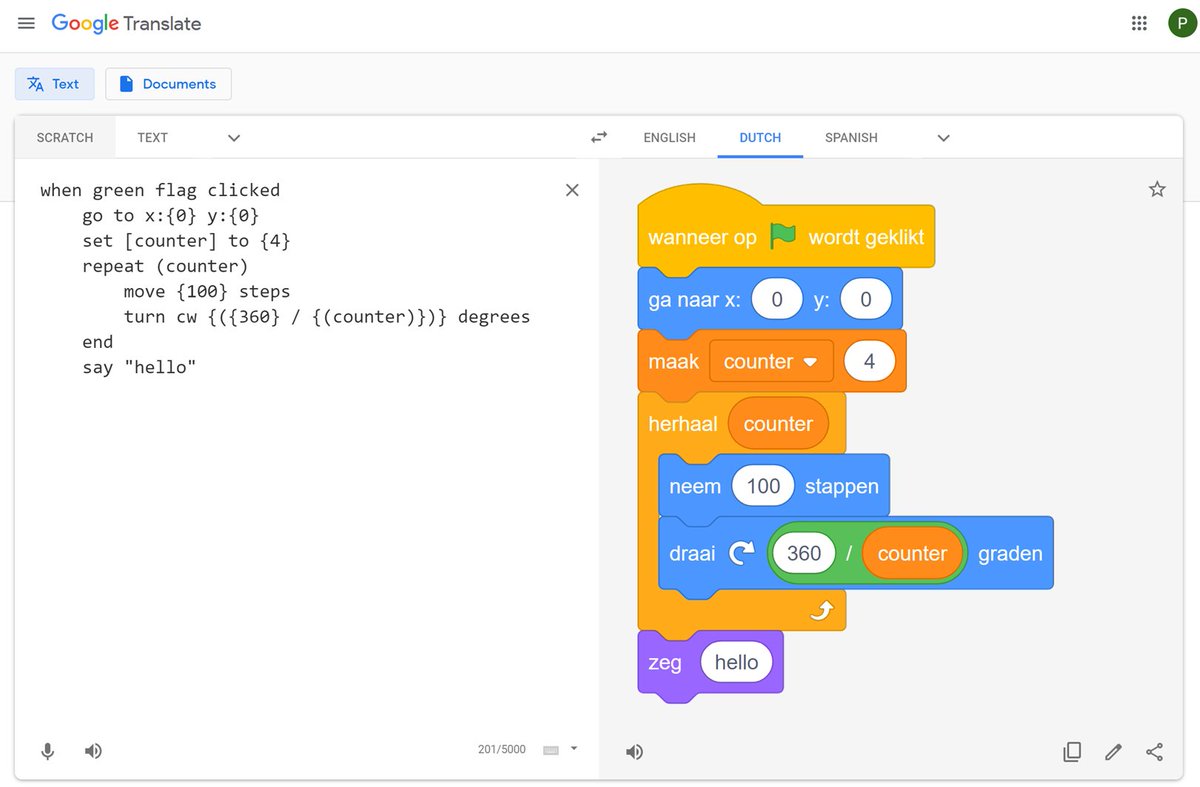Image resolution: width=1200 pixels, height=787 pixels.
Task: Click the 'wanneer op' hat block text
Action: click(x=702, y=238)
